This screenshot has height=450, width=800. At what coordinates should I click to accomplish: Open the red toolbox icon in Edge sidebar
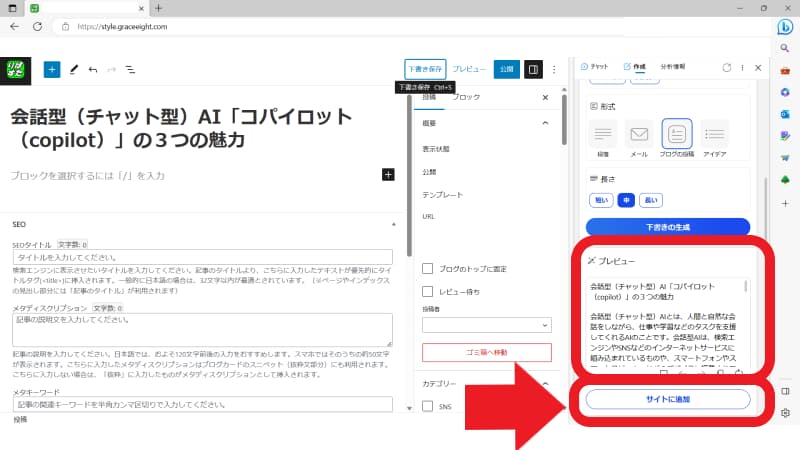tap(785, 70)
